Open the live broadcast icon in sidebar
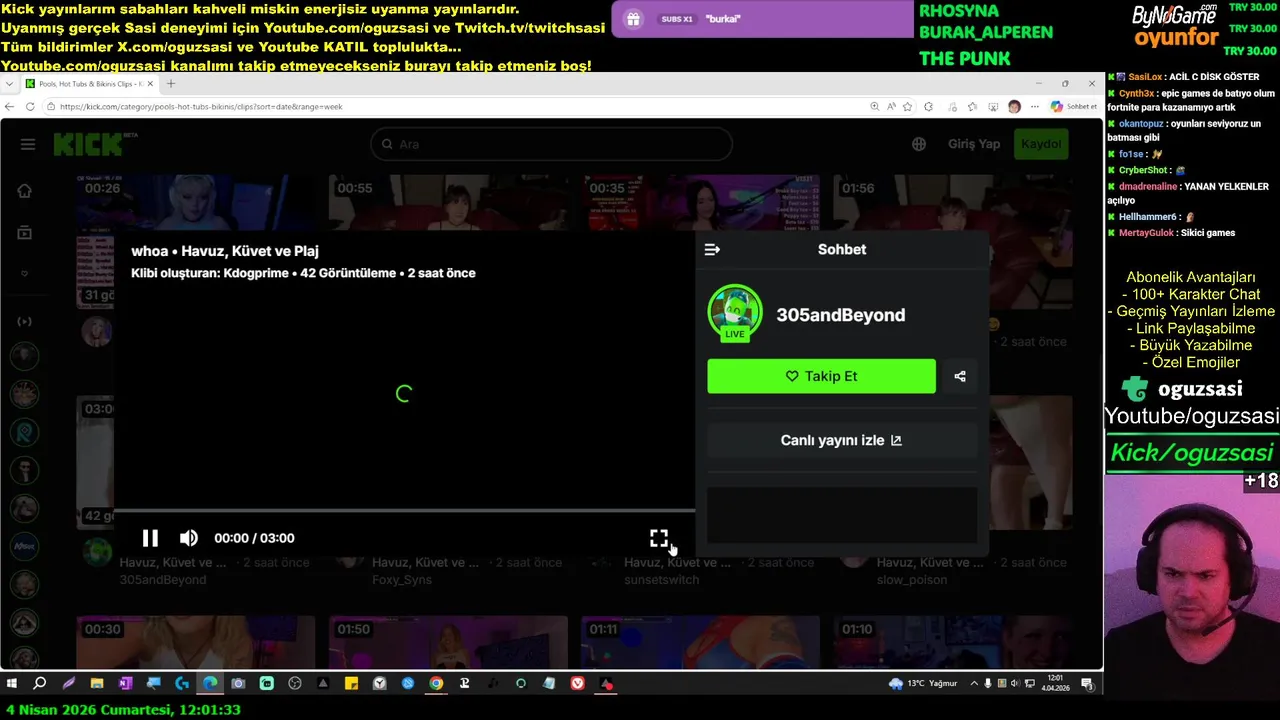1280x720 pixels. tap(25, 321)
